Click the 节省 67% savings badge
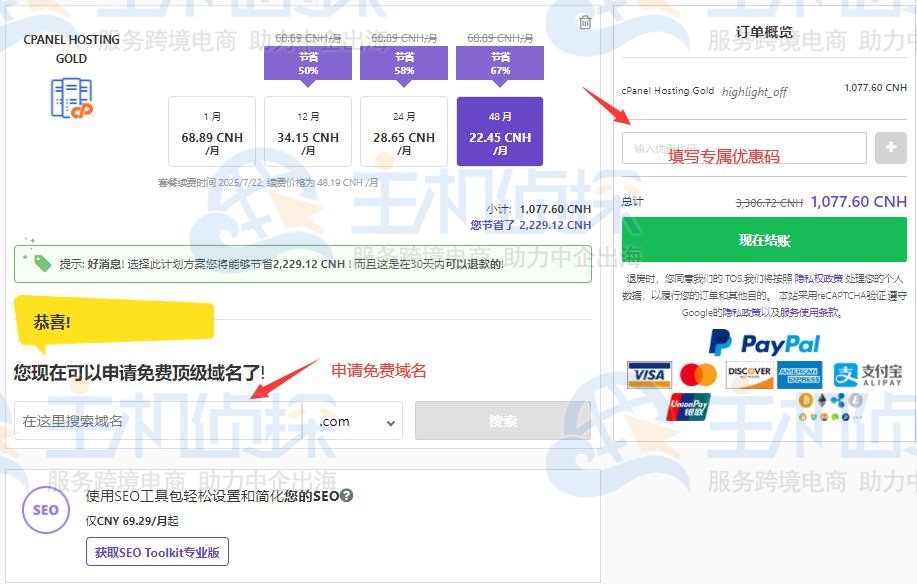Viewport: 917px width, 584px height. [499, 64]
